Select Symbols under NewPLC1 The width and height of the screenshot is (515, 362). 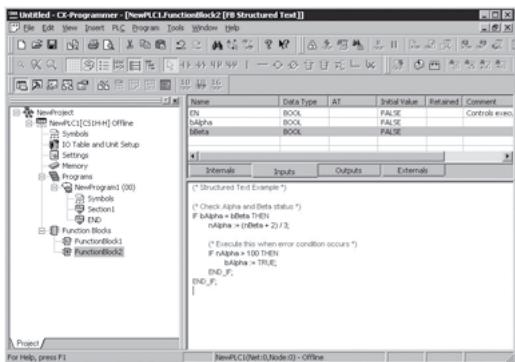tap(75, 134)
